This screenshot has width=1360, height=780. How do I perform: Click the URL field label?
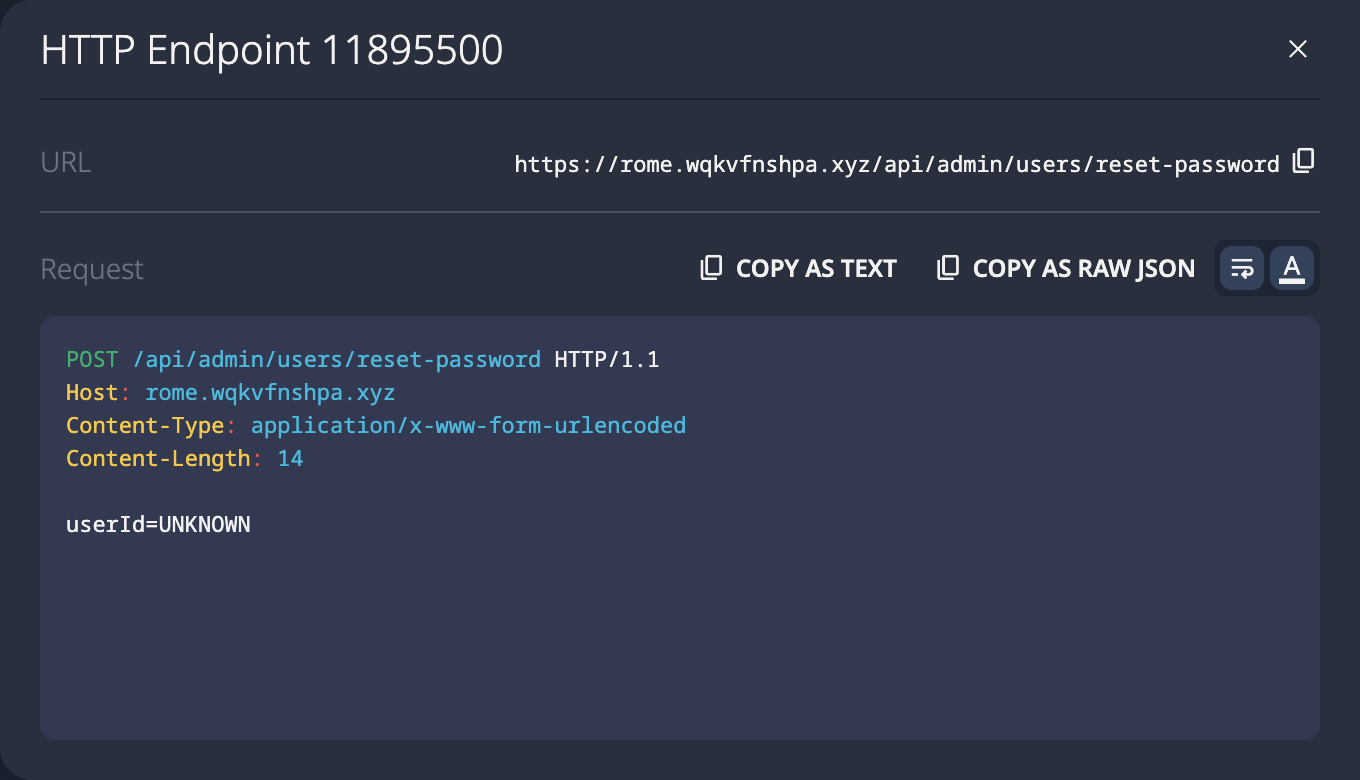point(65,161)
